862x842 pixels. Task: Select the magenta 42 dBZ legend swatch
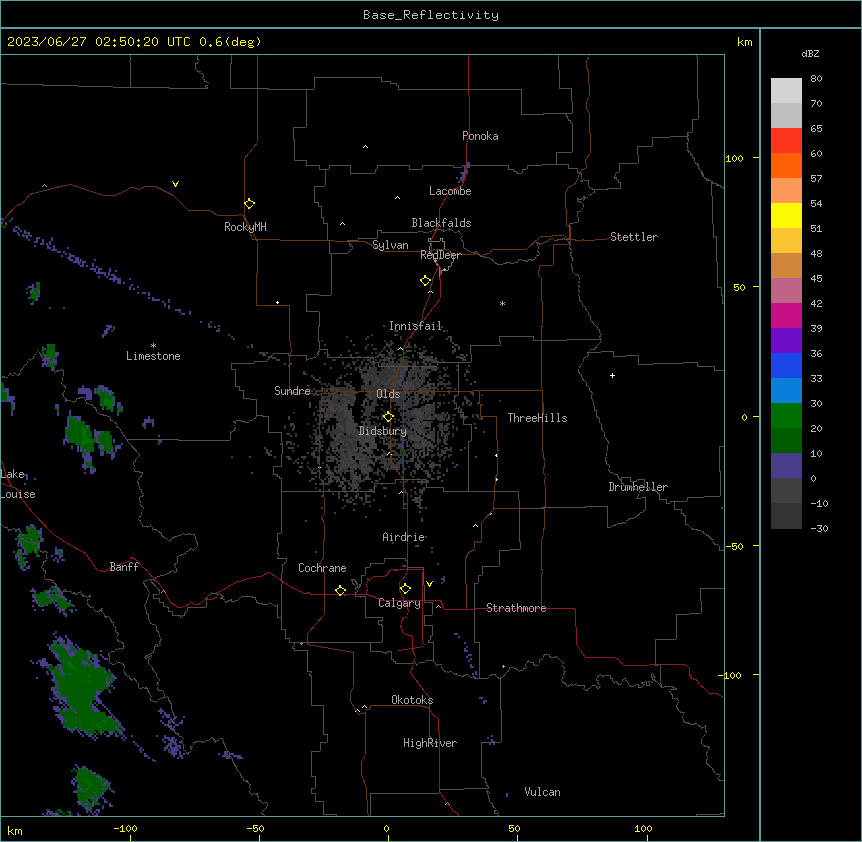(786, 315)
